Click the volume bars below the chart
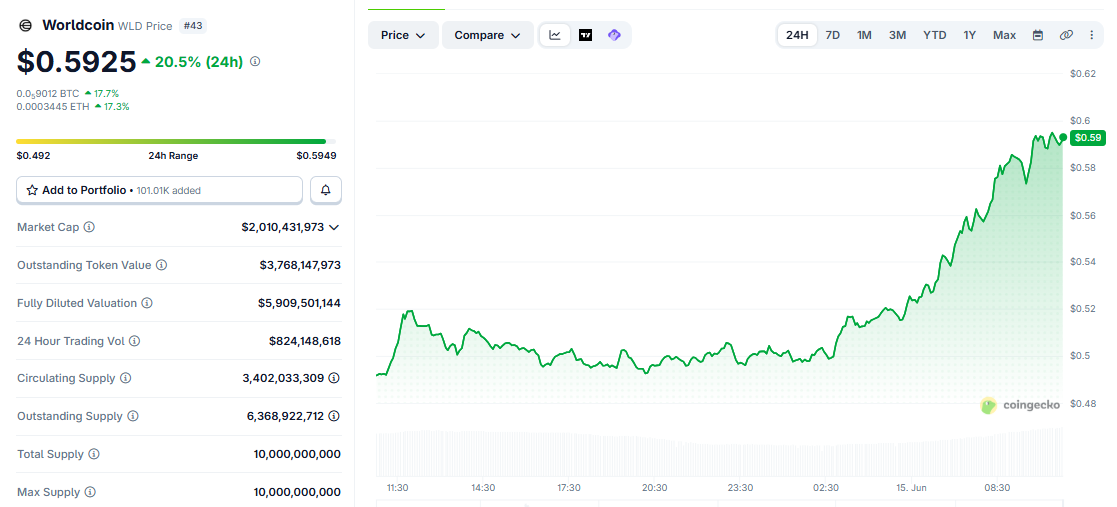This screenshot has height=507, width=1117. (x=719, y=453)
